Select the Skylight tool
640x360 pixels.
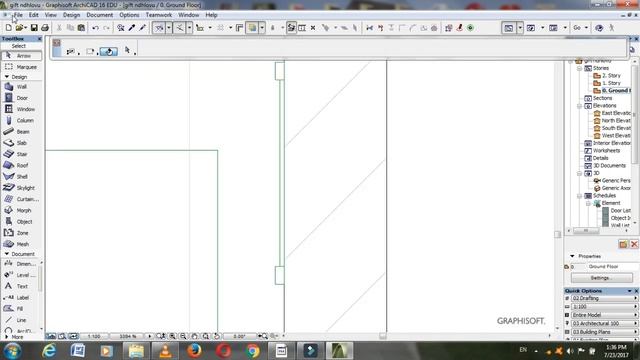(21, 188)
